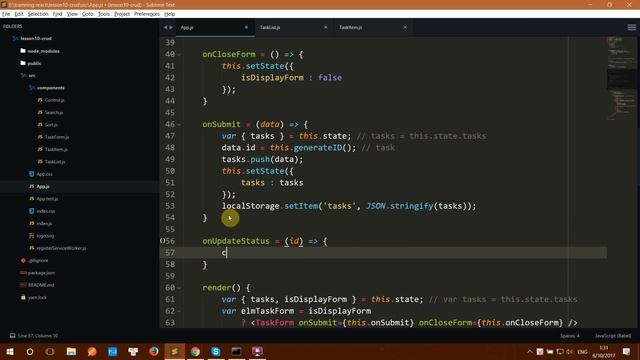Open the Find menu
The height and width of the screenshot is (360, 640).
click(58, 14)
